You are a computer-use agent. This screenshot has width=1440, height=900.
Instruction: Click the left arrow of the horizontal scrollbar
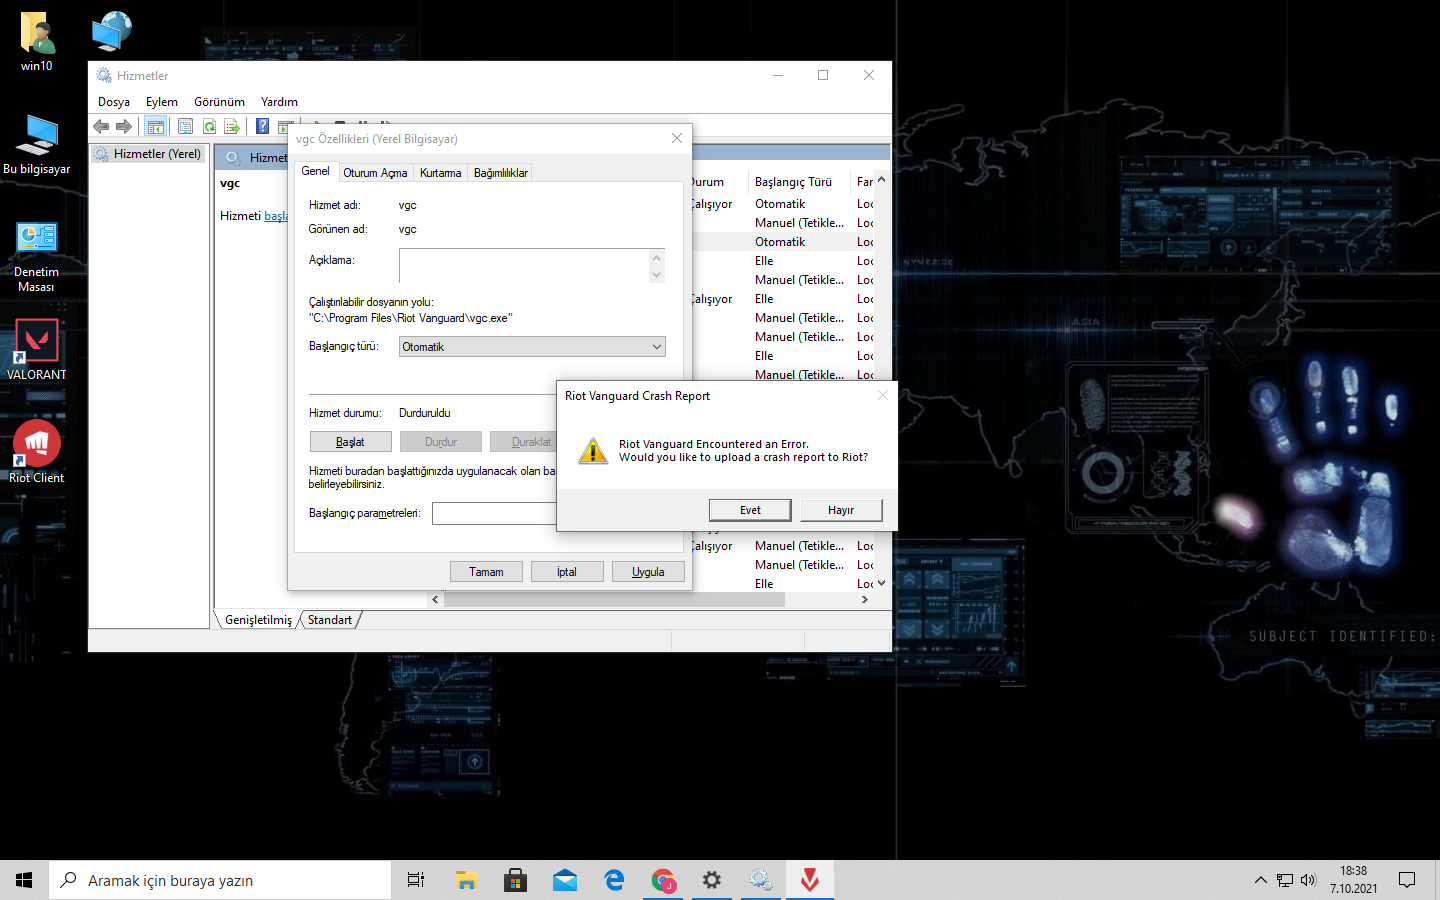[x=435, y=600]
